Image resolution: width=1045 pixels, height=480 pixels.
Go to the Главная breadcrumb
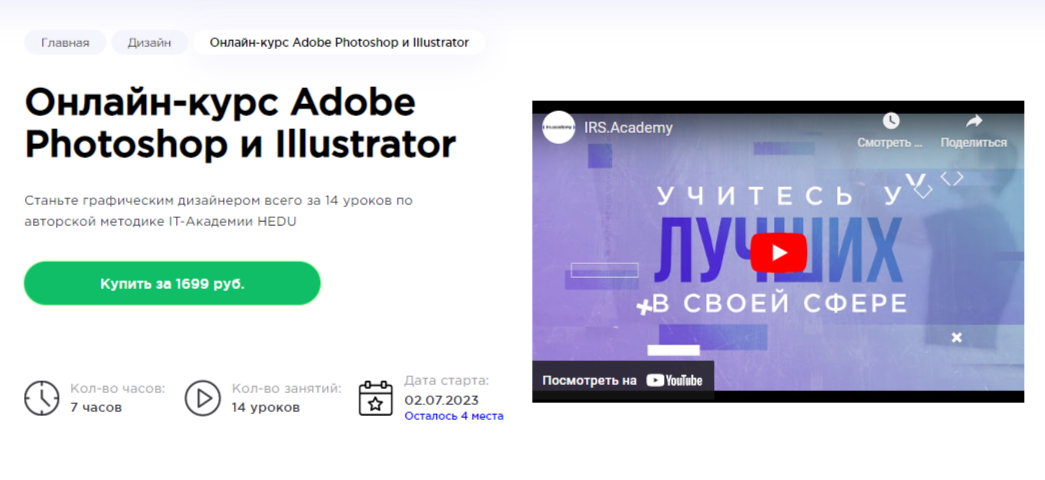point(65,43)
